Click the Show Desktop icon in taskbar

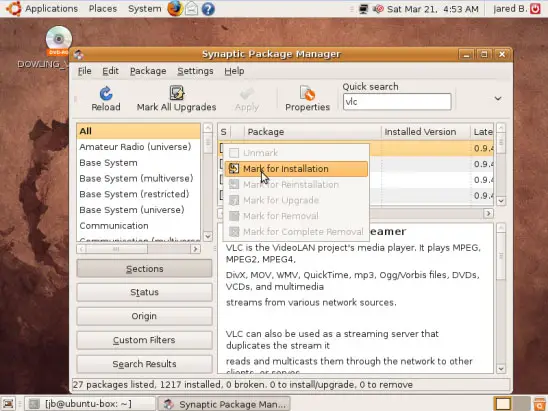click(8, 404)
